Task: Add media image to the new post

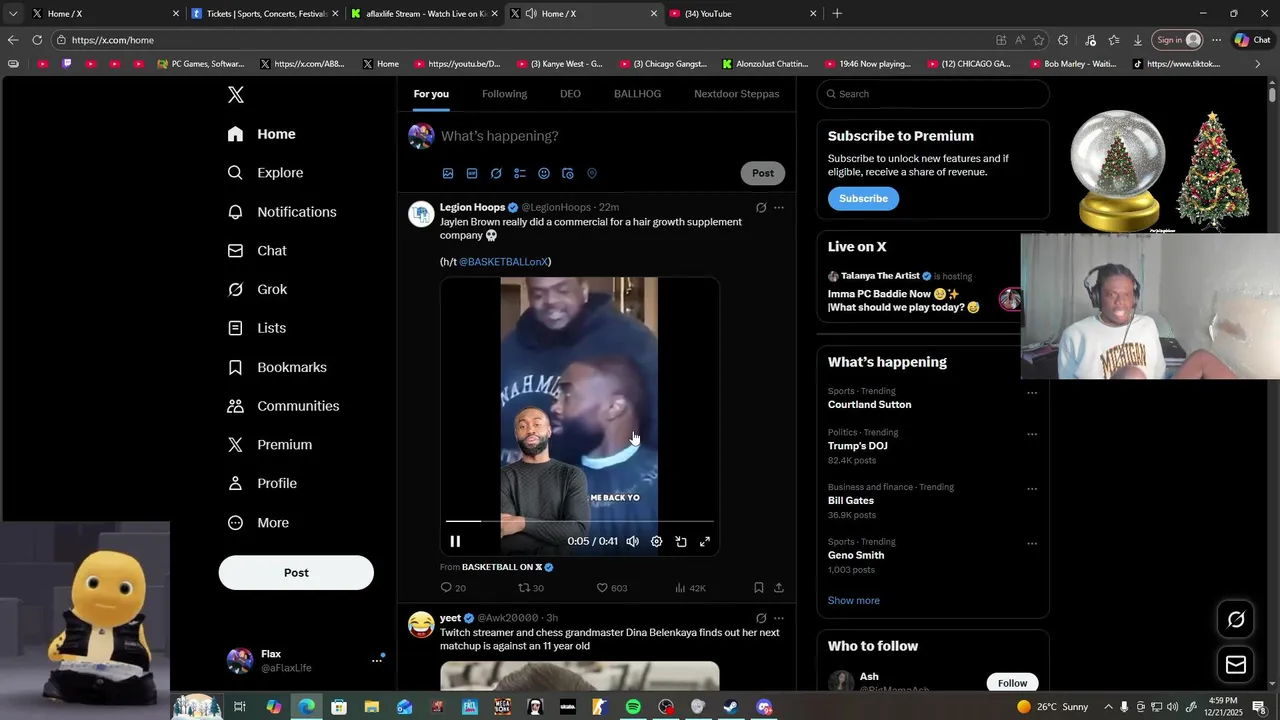Action: click(x=448, y=173)
